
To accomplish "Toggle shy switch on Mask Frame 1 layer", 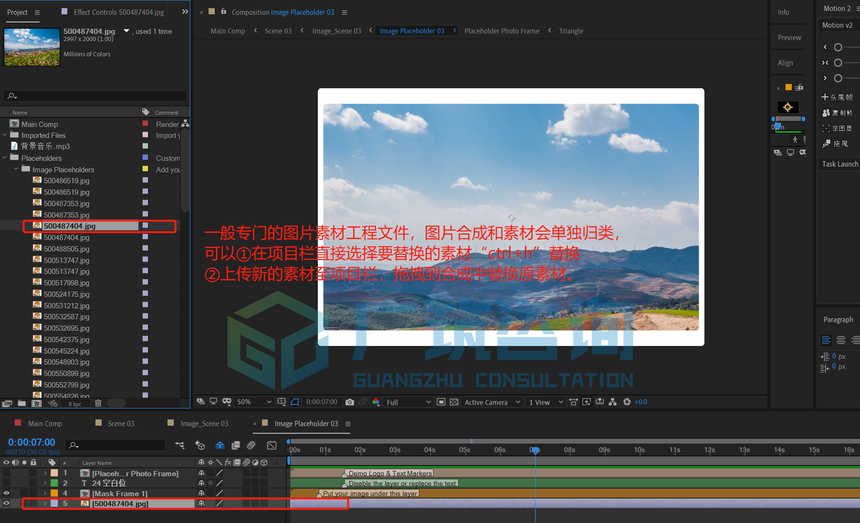I will pos(201,493).
